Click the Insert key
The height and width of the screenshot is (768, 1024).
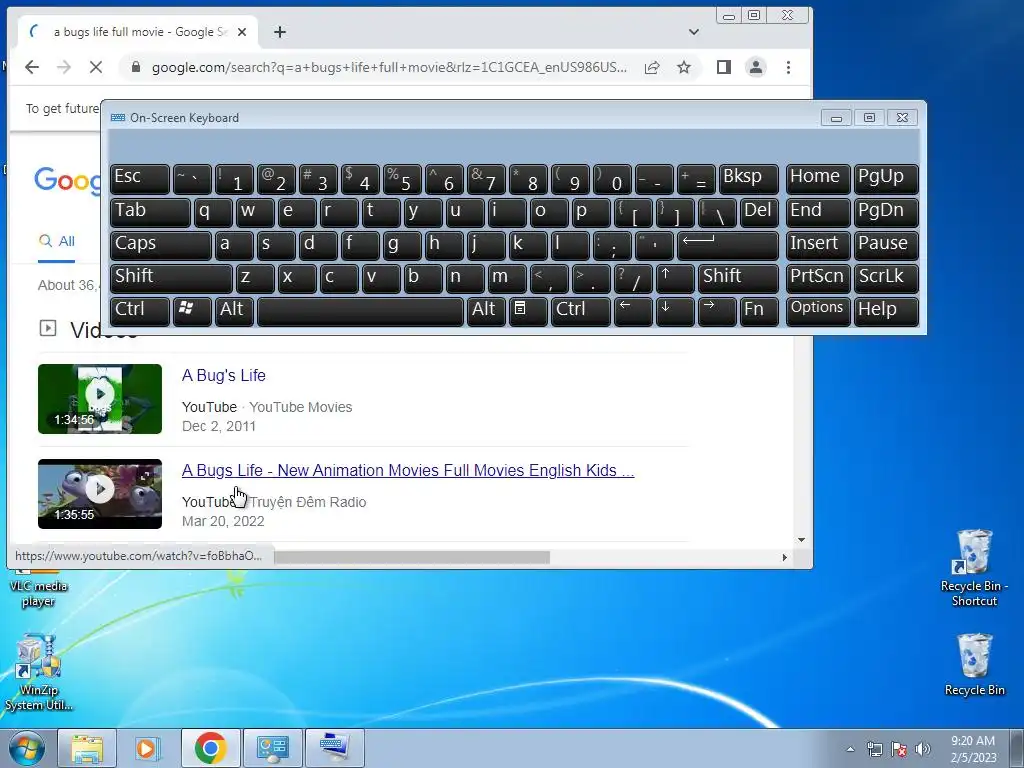818,246
